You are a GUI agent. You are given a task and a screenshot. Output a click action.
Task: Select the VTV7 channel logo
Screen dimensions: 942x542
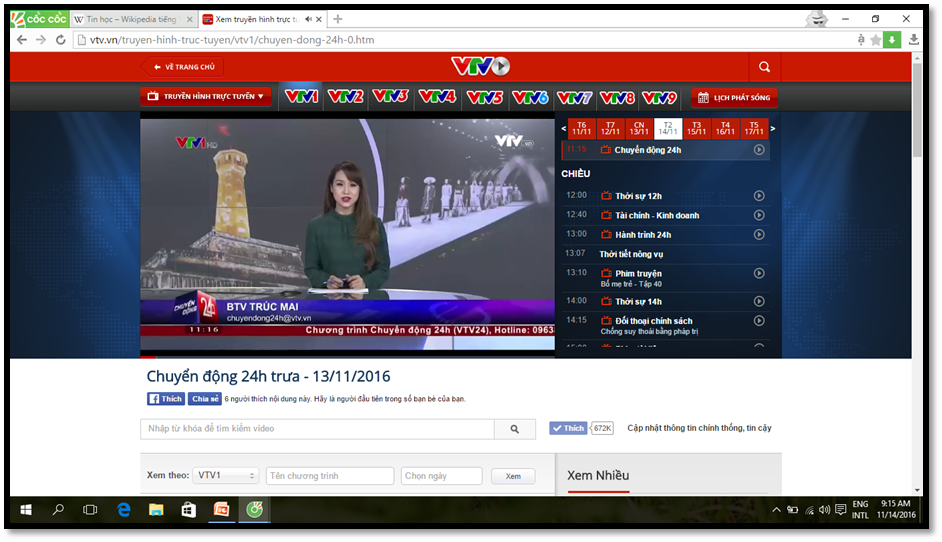574,97
